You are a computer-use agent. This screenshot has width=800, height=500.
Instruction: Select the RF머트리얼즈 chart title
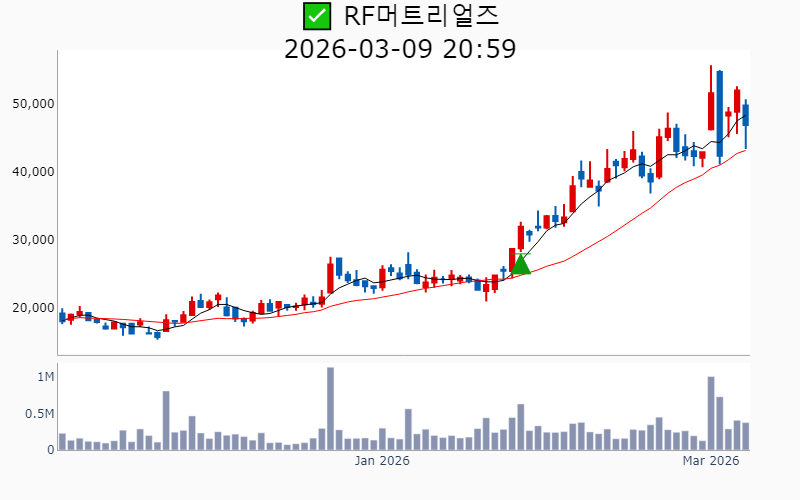tap(420, 16)
